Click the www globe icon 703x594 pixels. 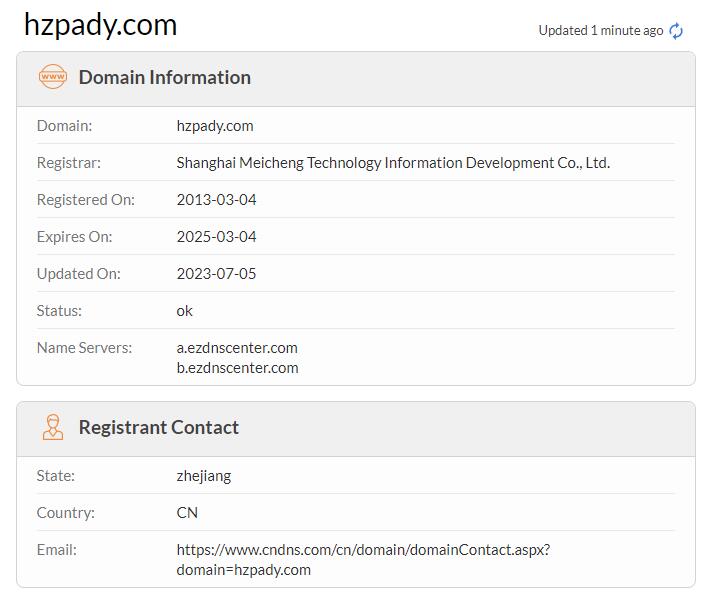click(x=52, y=77)
